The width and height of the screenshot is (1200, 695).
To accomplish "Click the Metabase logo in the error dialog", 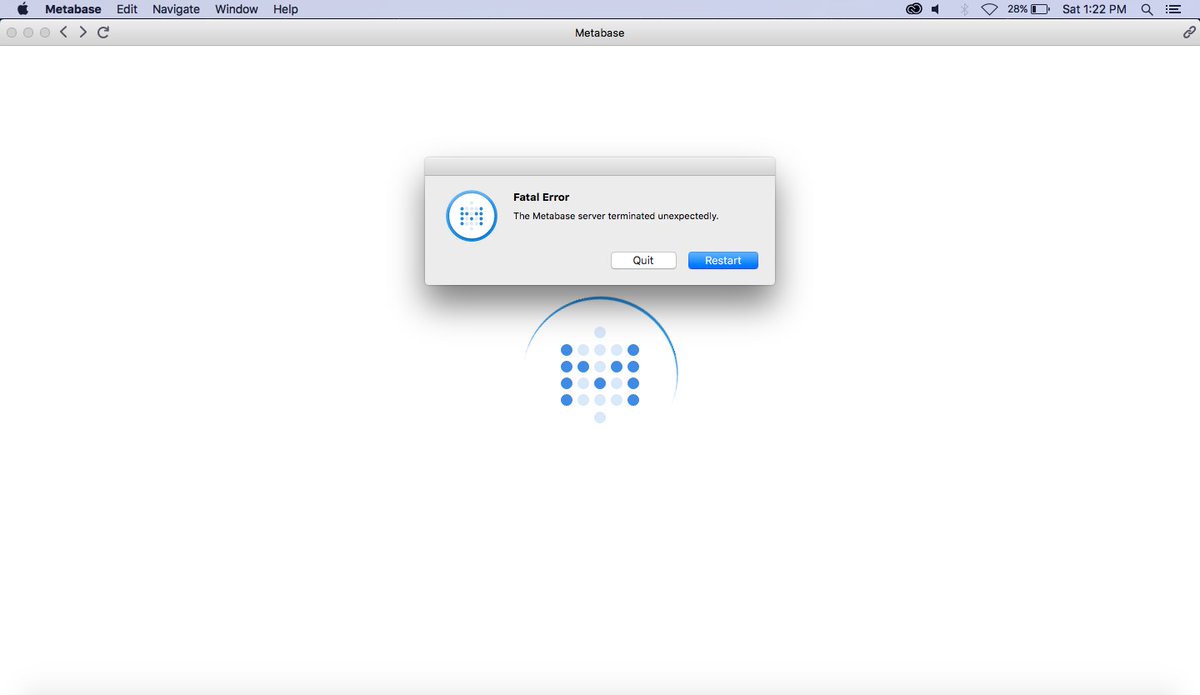I will tap(471, 215).
